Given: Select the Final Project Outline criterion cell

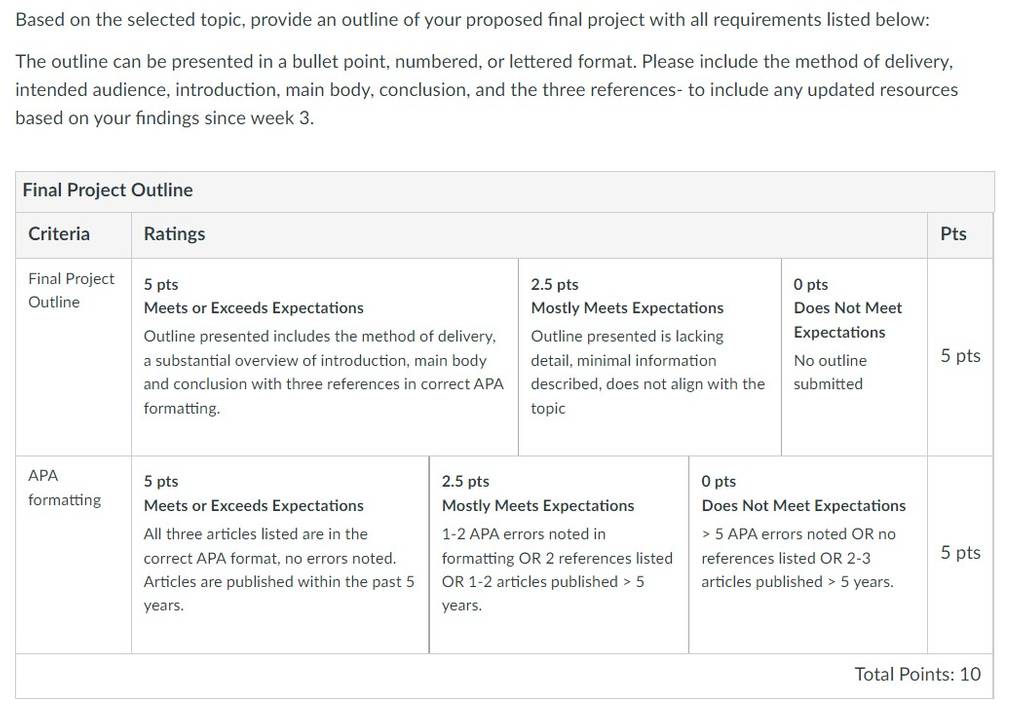Looking at the screenshot, I should coord(73,357).
